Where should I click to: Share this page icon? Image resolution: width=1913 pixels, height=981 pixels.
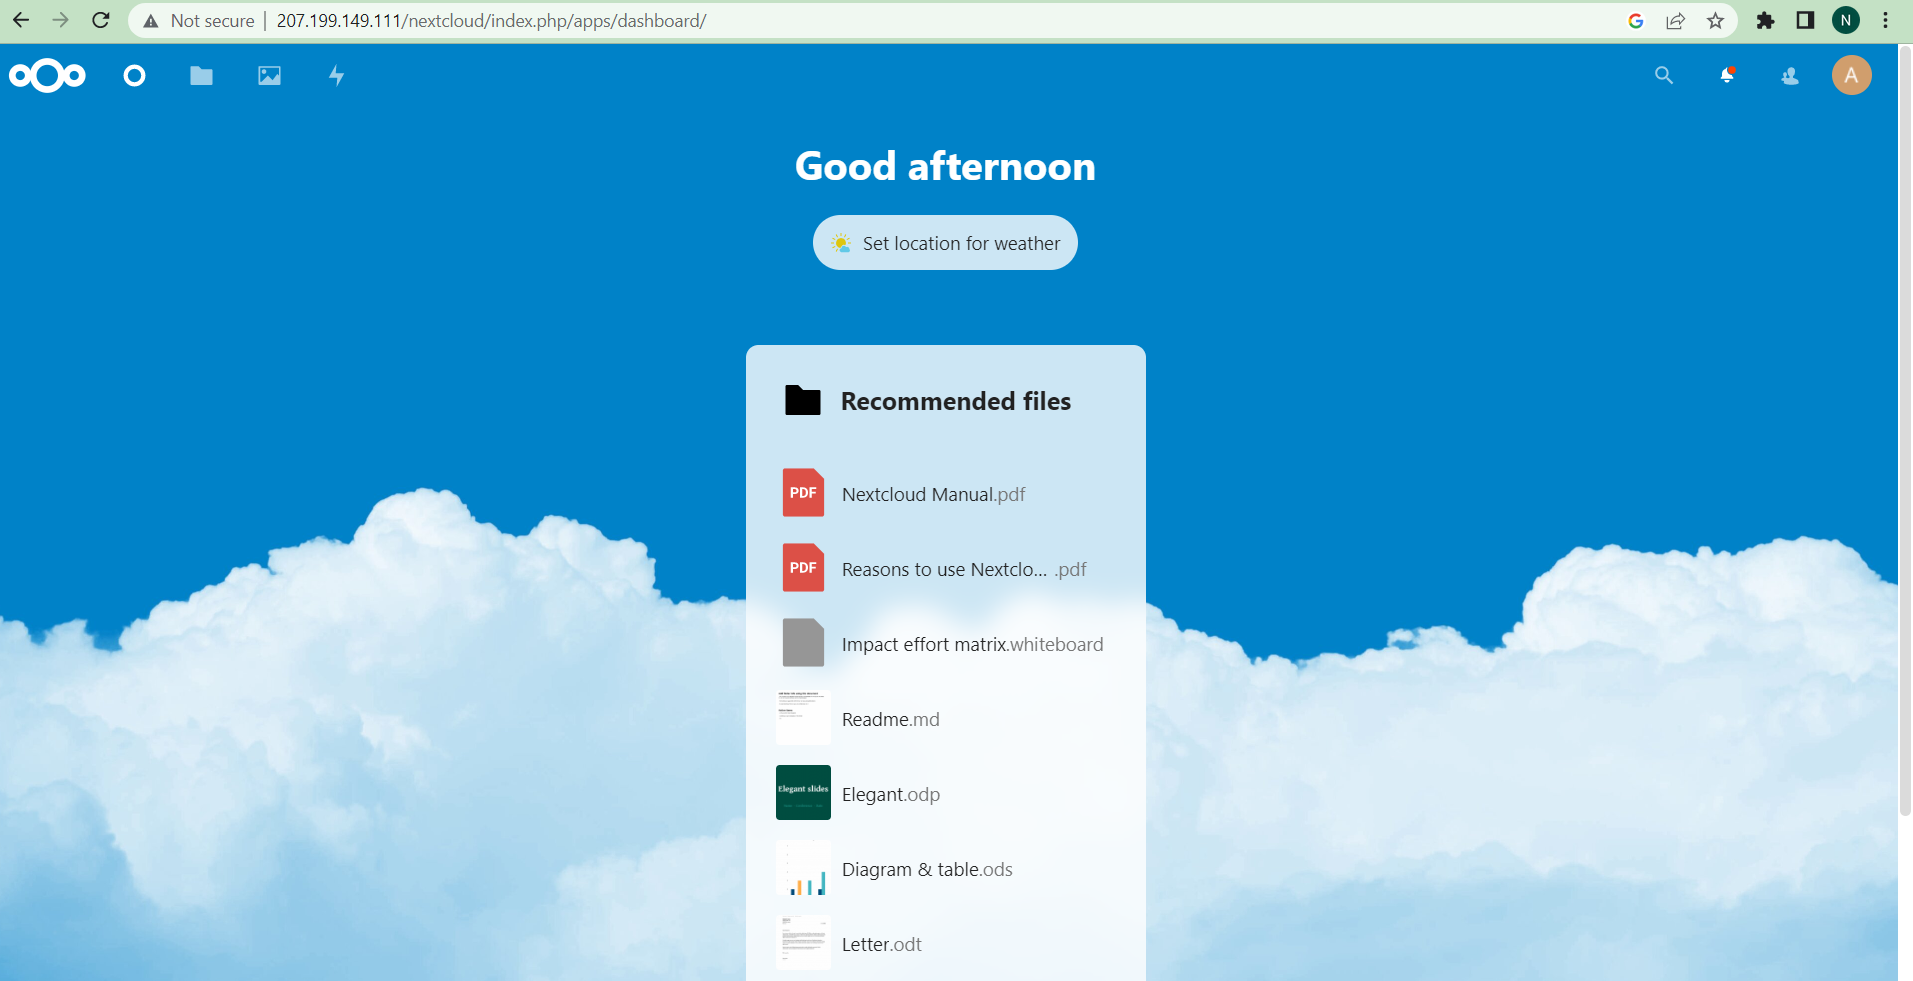coord(1675,21)
